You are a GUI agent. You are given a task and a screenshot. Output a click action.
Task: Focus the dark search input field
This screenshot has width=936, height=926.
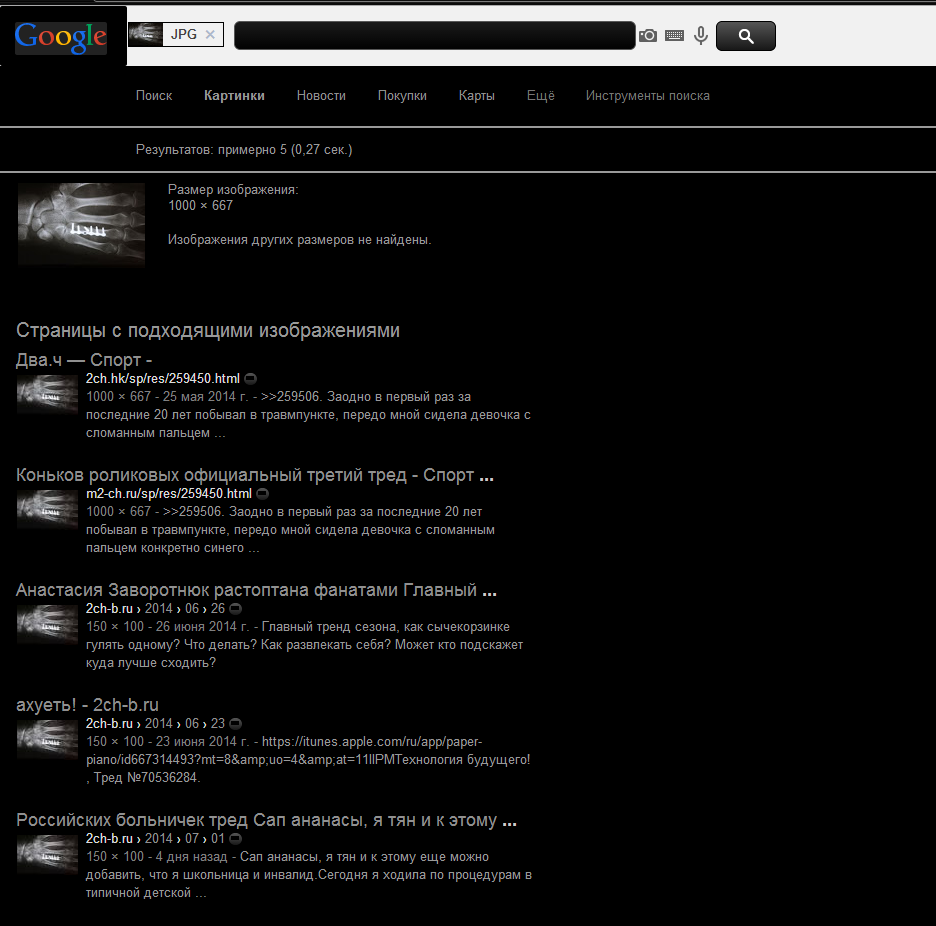pos(435,36)
